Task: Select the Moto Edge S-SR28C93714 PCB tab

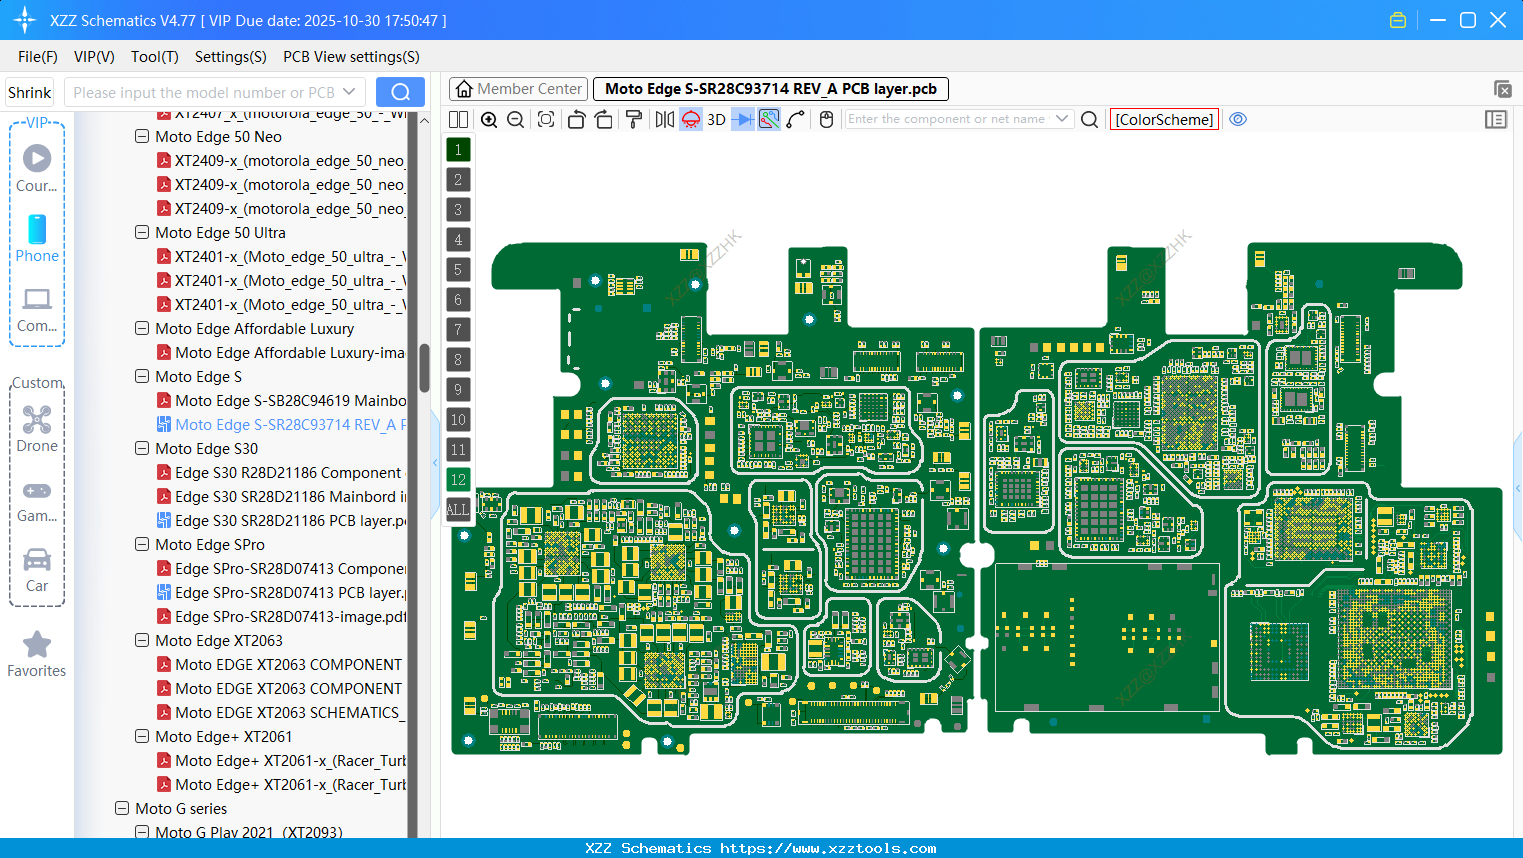Action: [x=771, y=88]
